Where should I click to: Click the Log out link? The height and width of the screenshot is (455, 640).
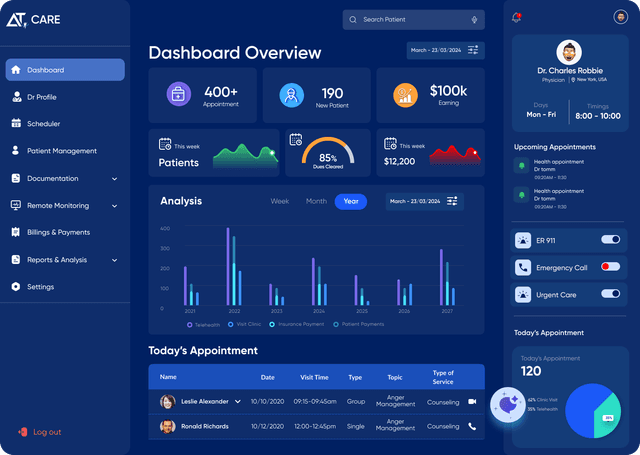(x=46, y=432)
